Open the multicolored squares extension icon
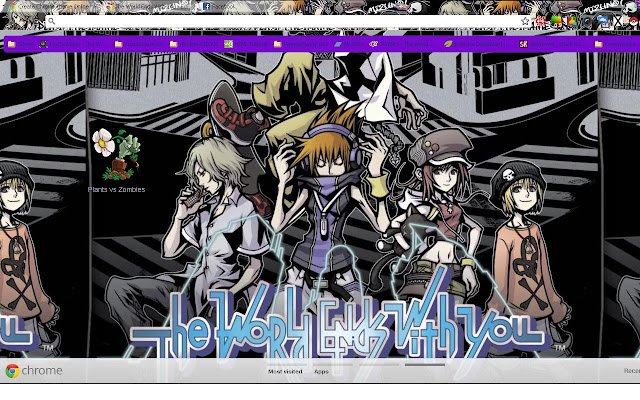The height and width of the screenshot is (400, 640). [x=572, y=21]
